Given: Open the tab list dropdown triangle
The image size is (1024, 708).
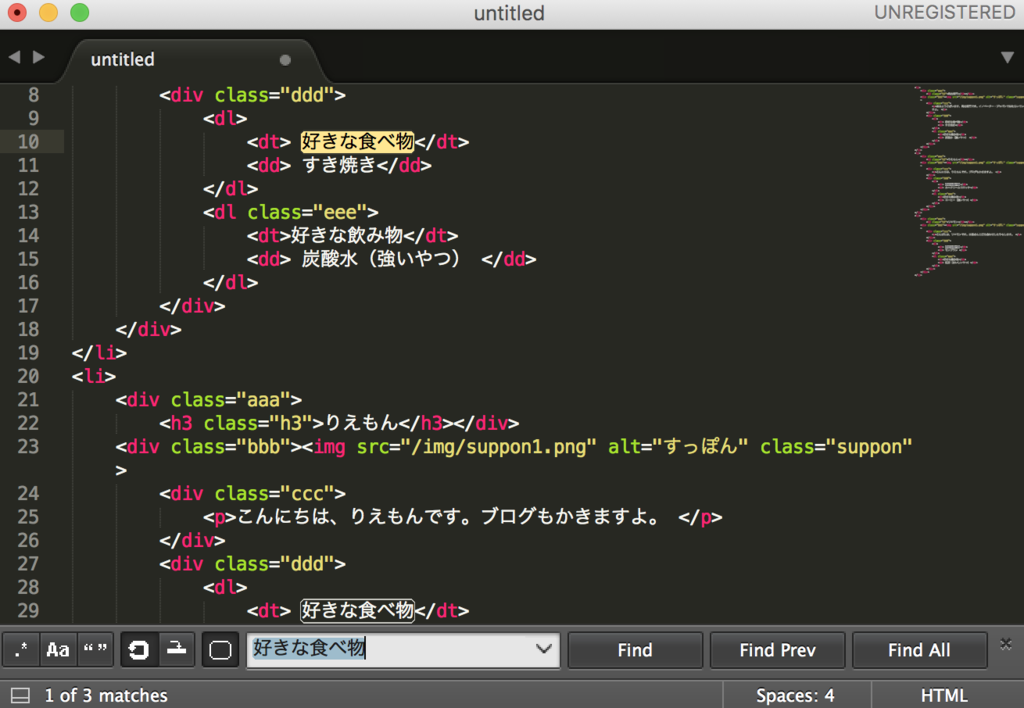Looking at the screenshot, I should pyautogui.click(x=1007, y=57).
